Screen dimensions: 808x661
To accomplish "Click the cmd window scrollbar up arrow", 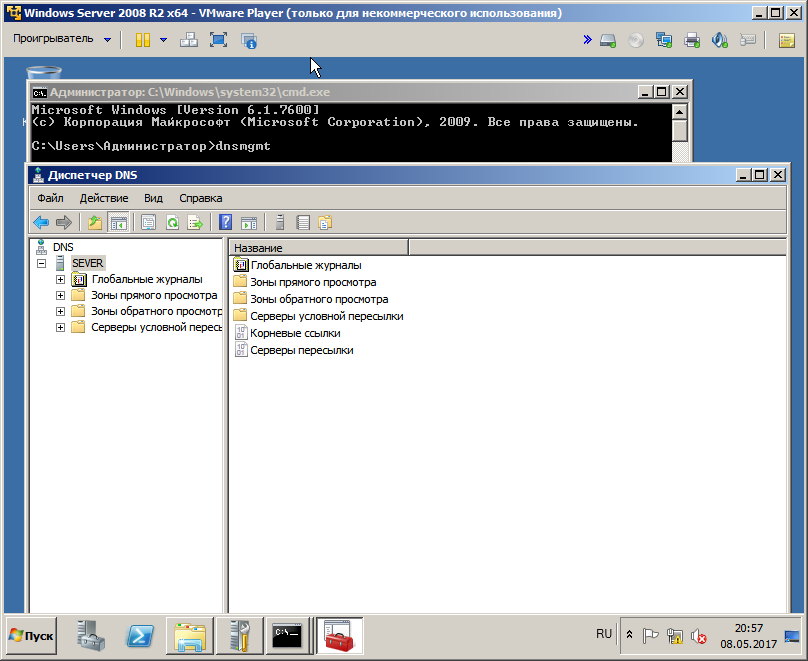I will pyautogui.click(x=680, y=111).
